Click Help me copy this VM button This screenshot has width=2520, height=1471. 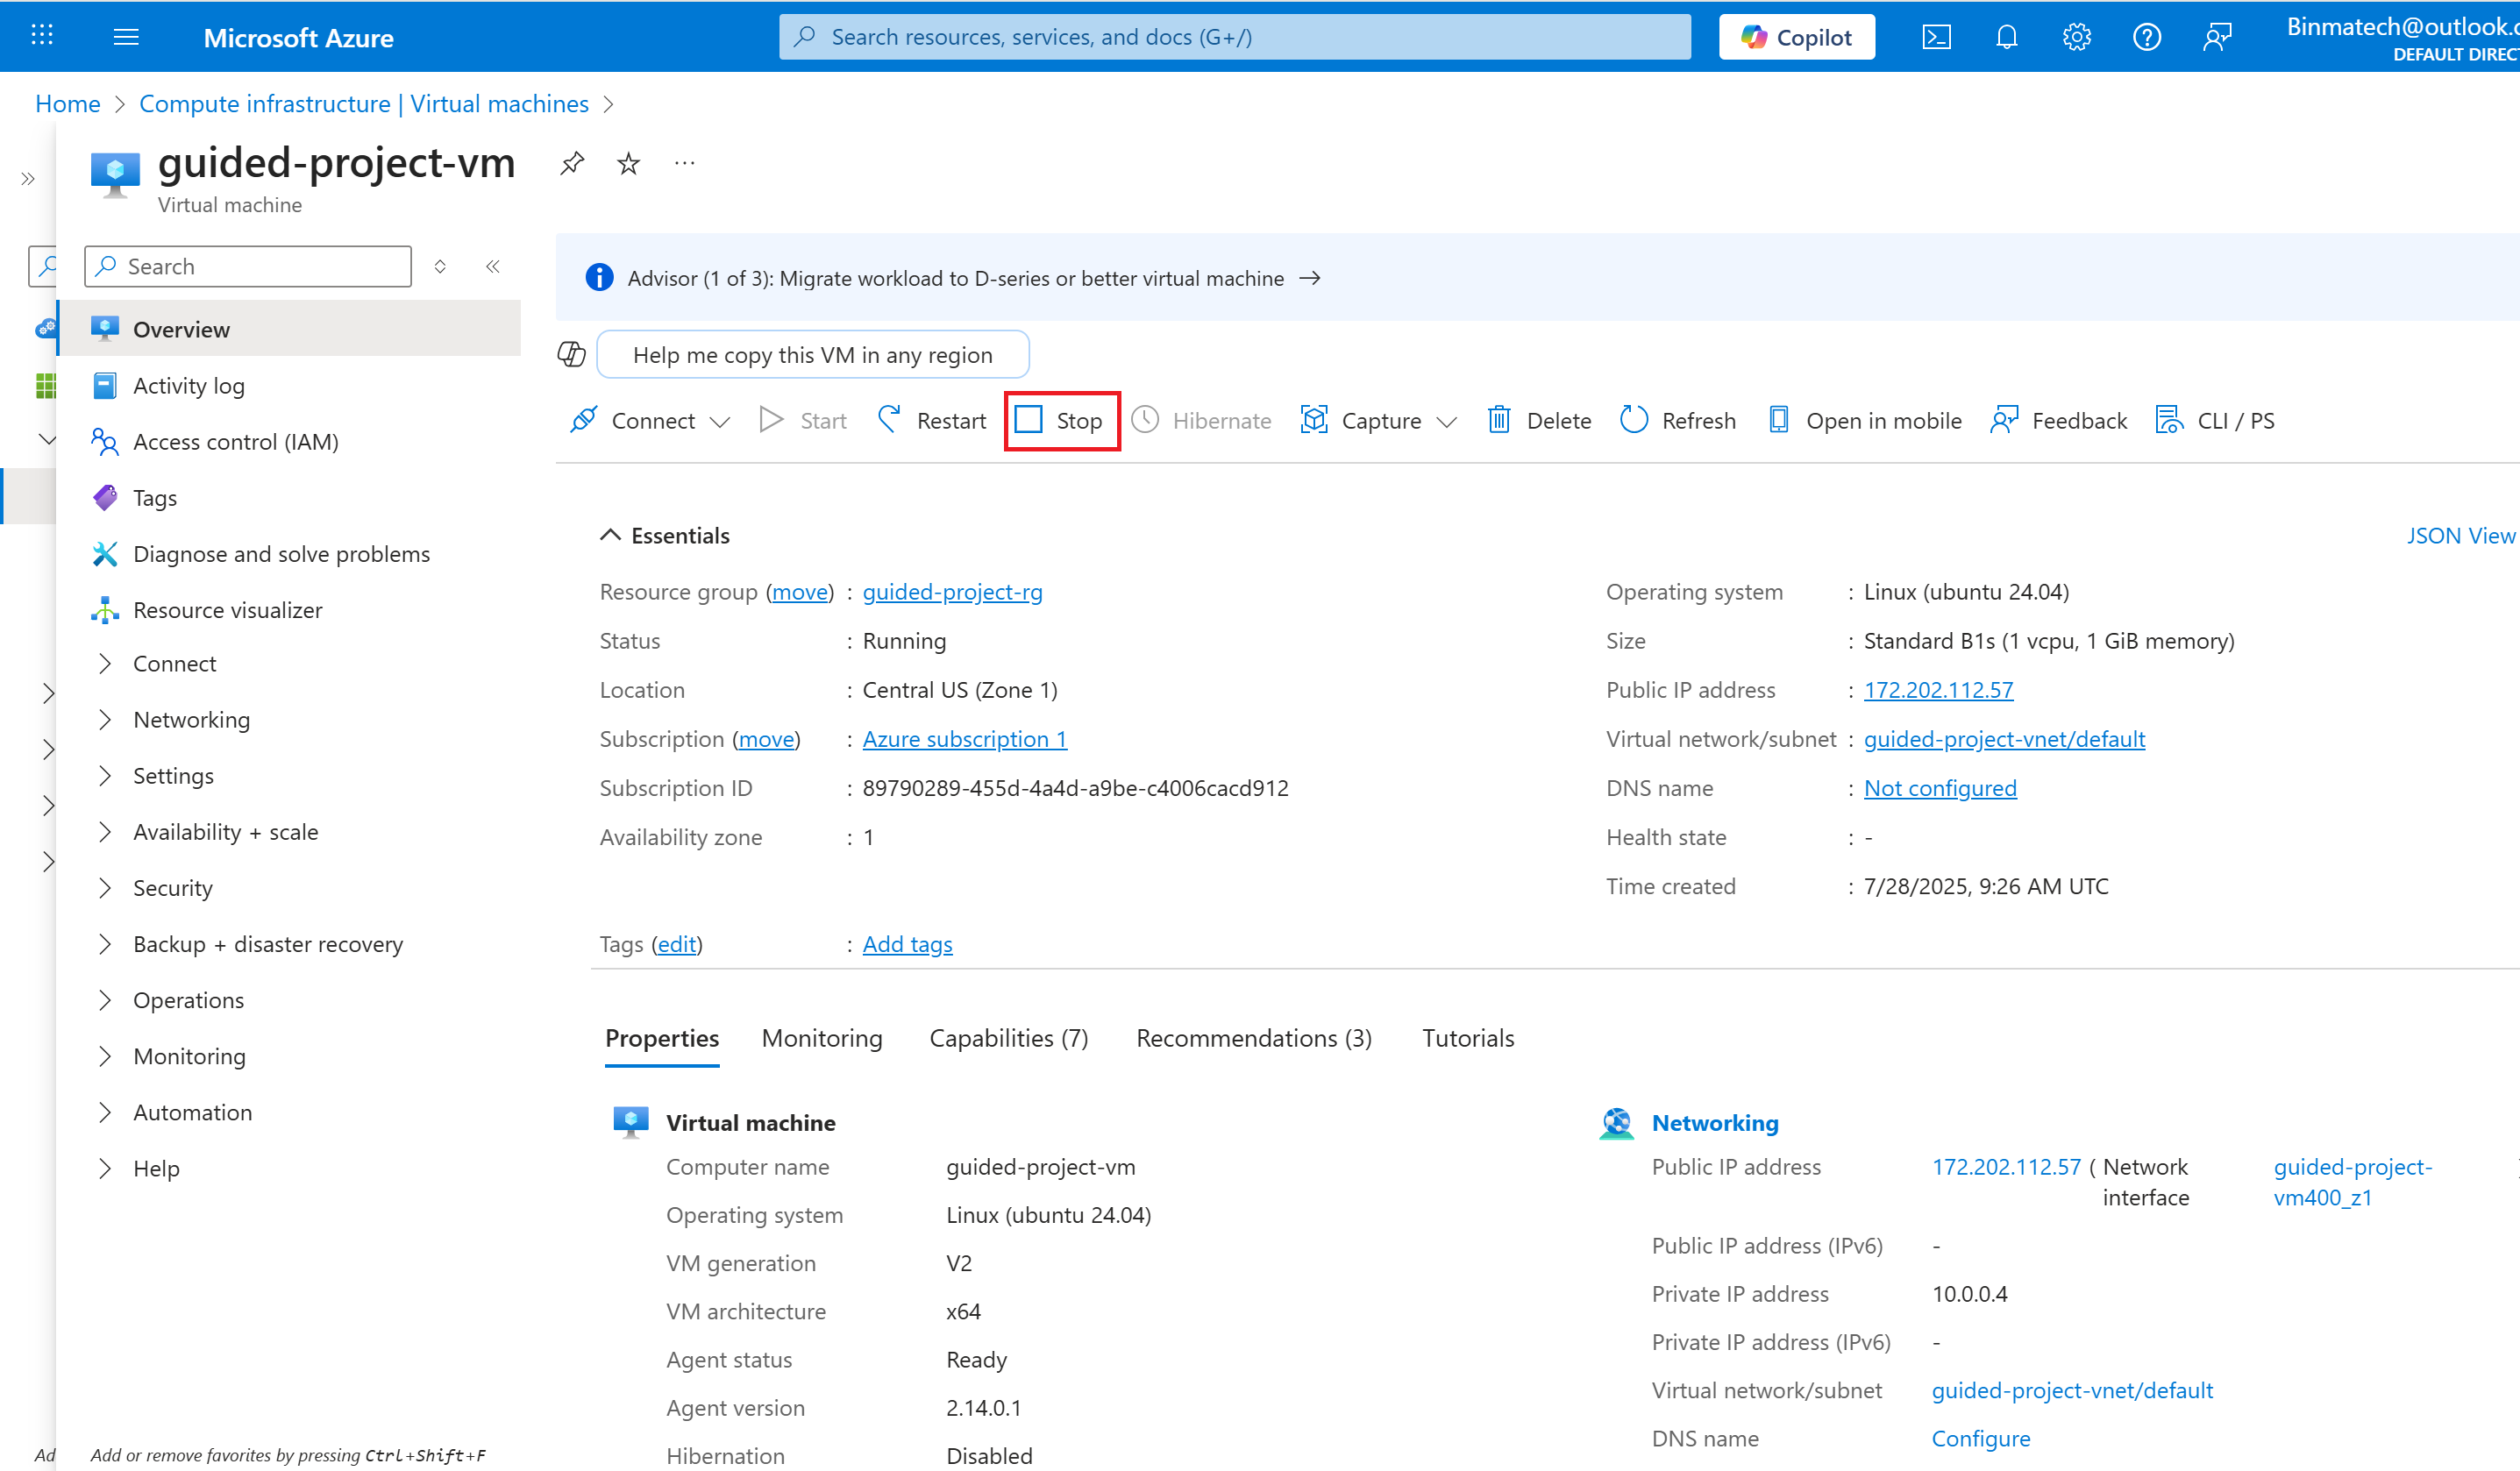(812, 355)
